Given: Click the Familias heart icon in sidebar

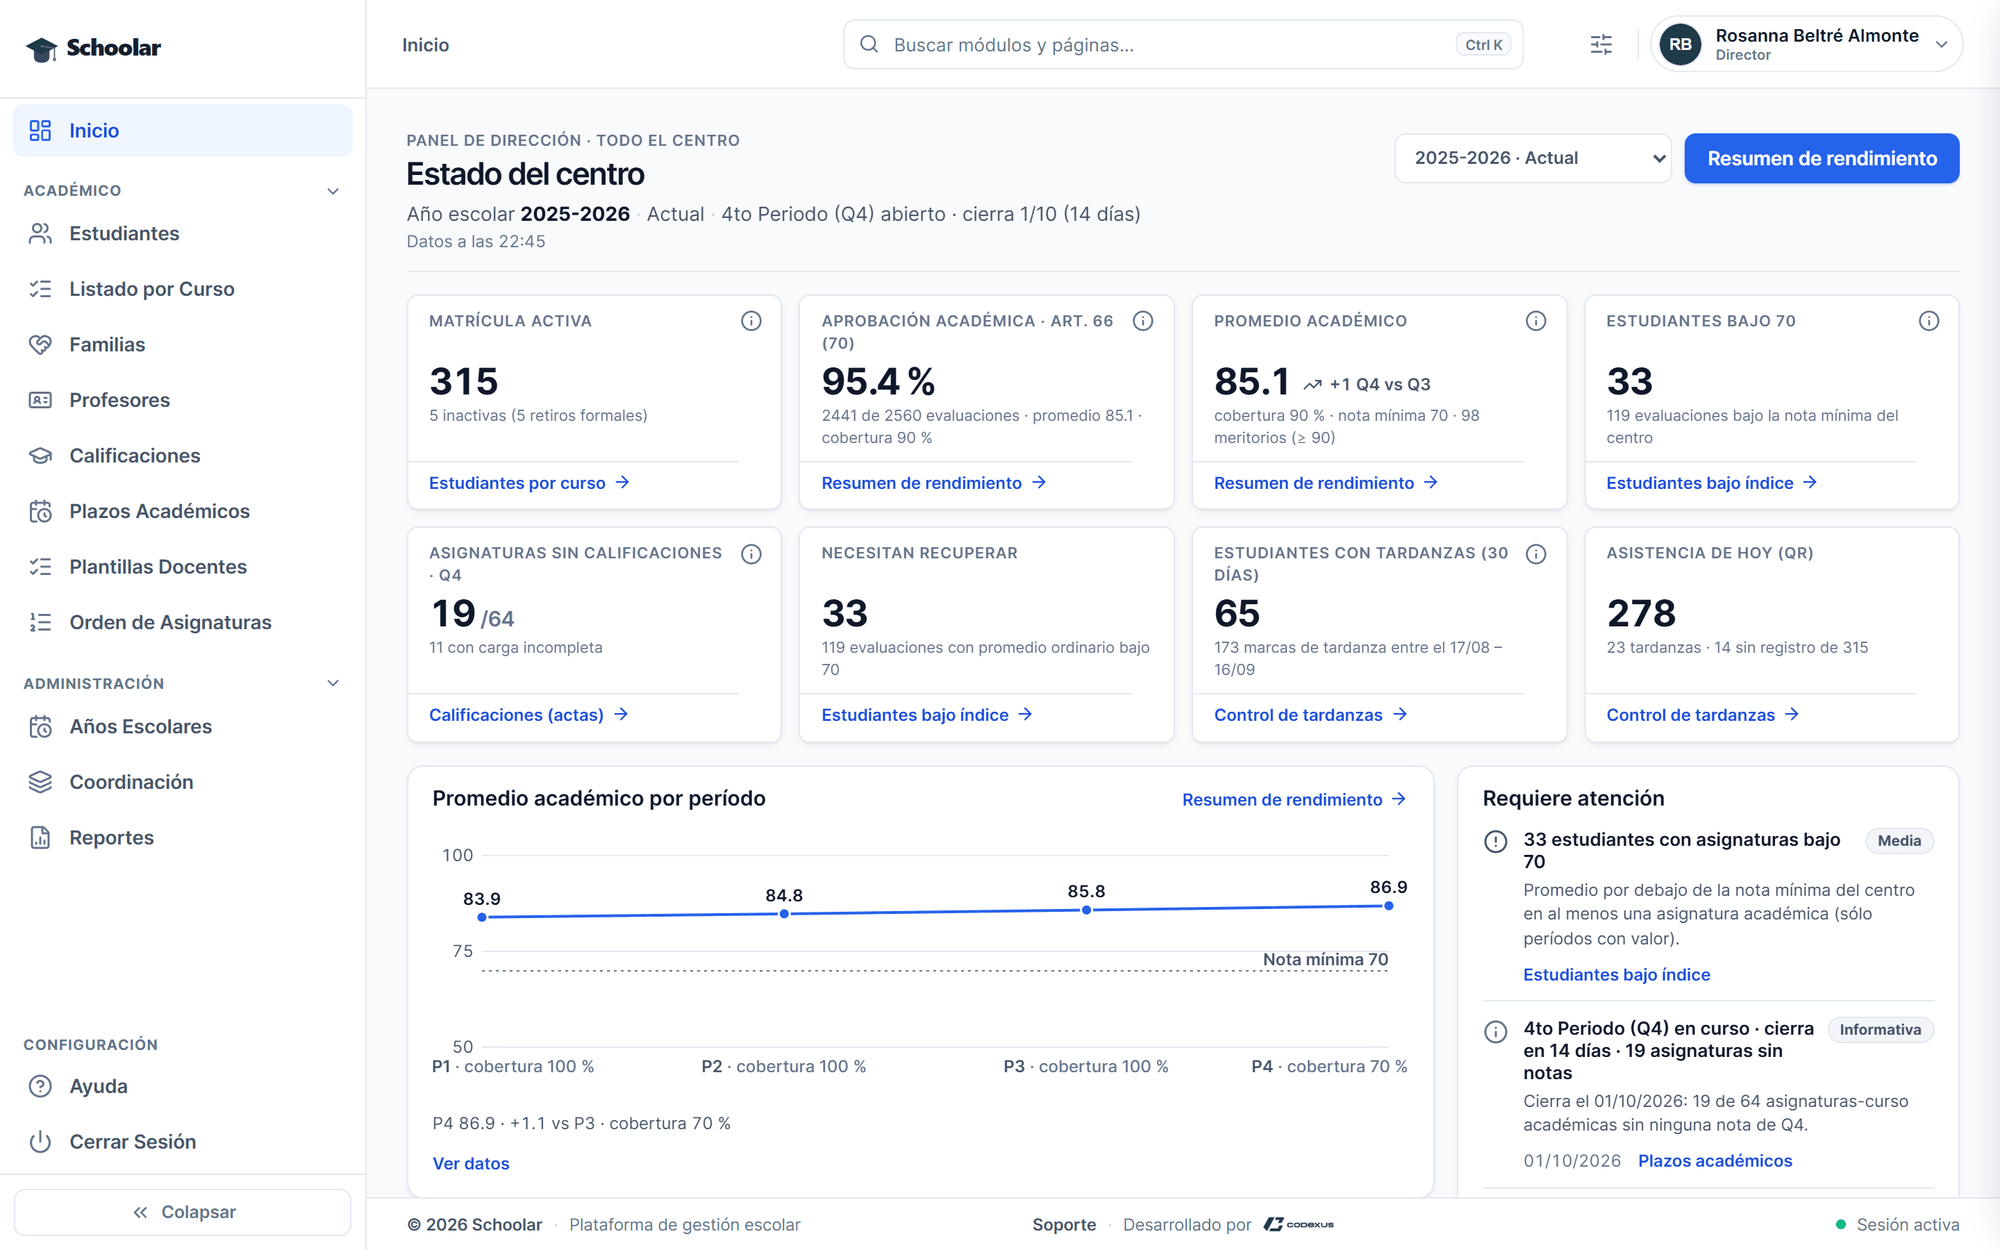Looking at the screenshot, I should pos(40,345).
